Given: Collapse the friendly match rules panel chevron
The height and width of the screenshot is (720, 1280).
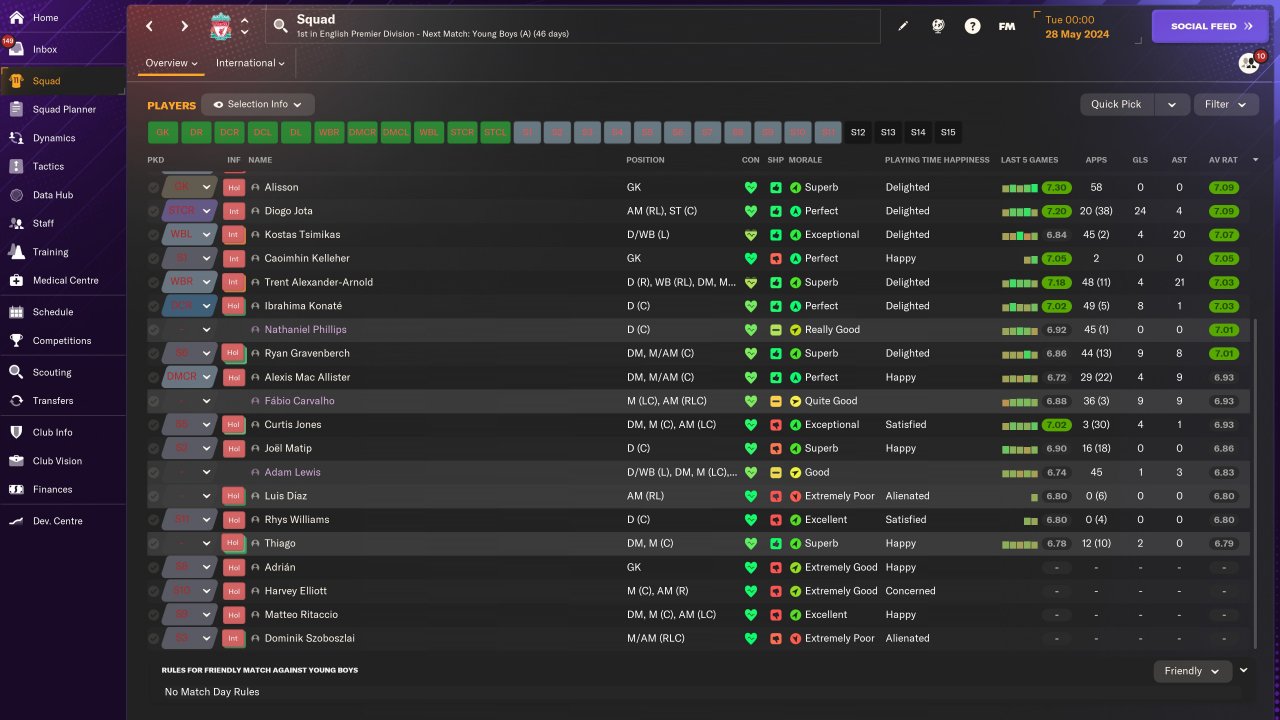Looking at the screenshot, I should pos(1244,670).
